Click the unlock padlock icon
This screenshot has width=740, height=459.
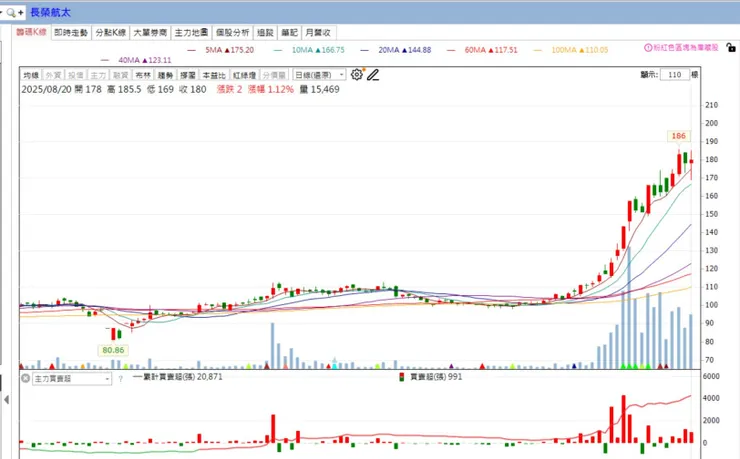click(731, 47)
